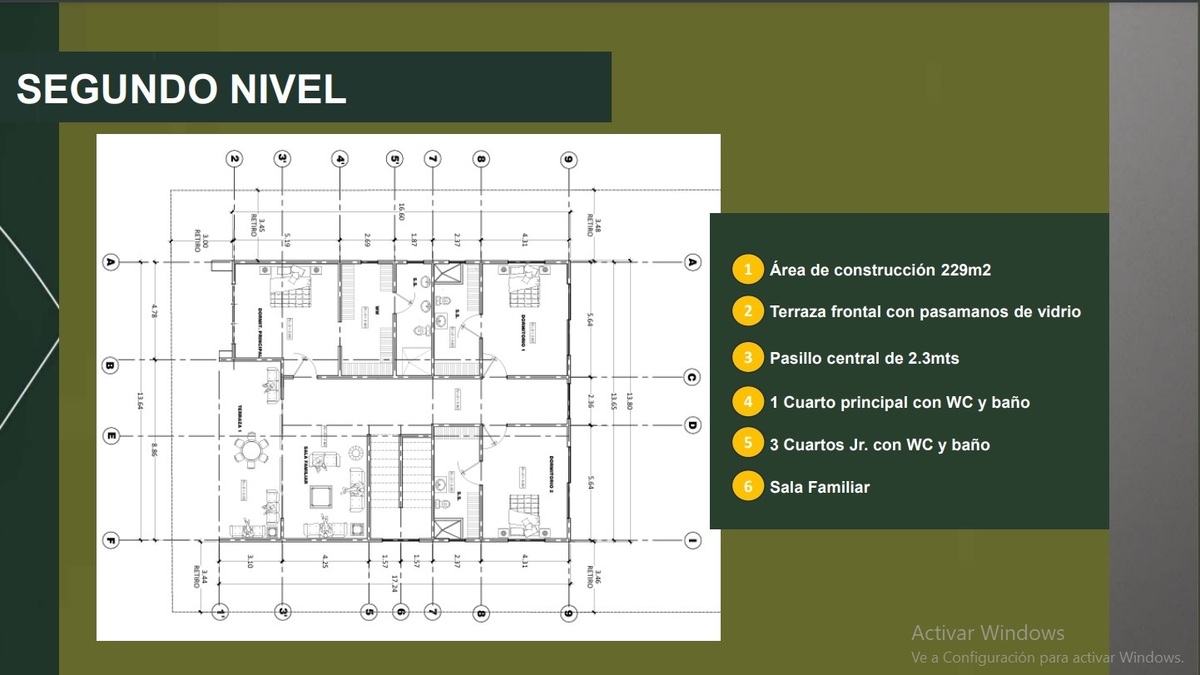Select the yellow number 2 circle
Image resolution: width=1200 pixels, height=675 pixels.
746,311
